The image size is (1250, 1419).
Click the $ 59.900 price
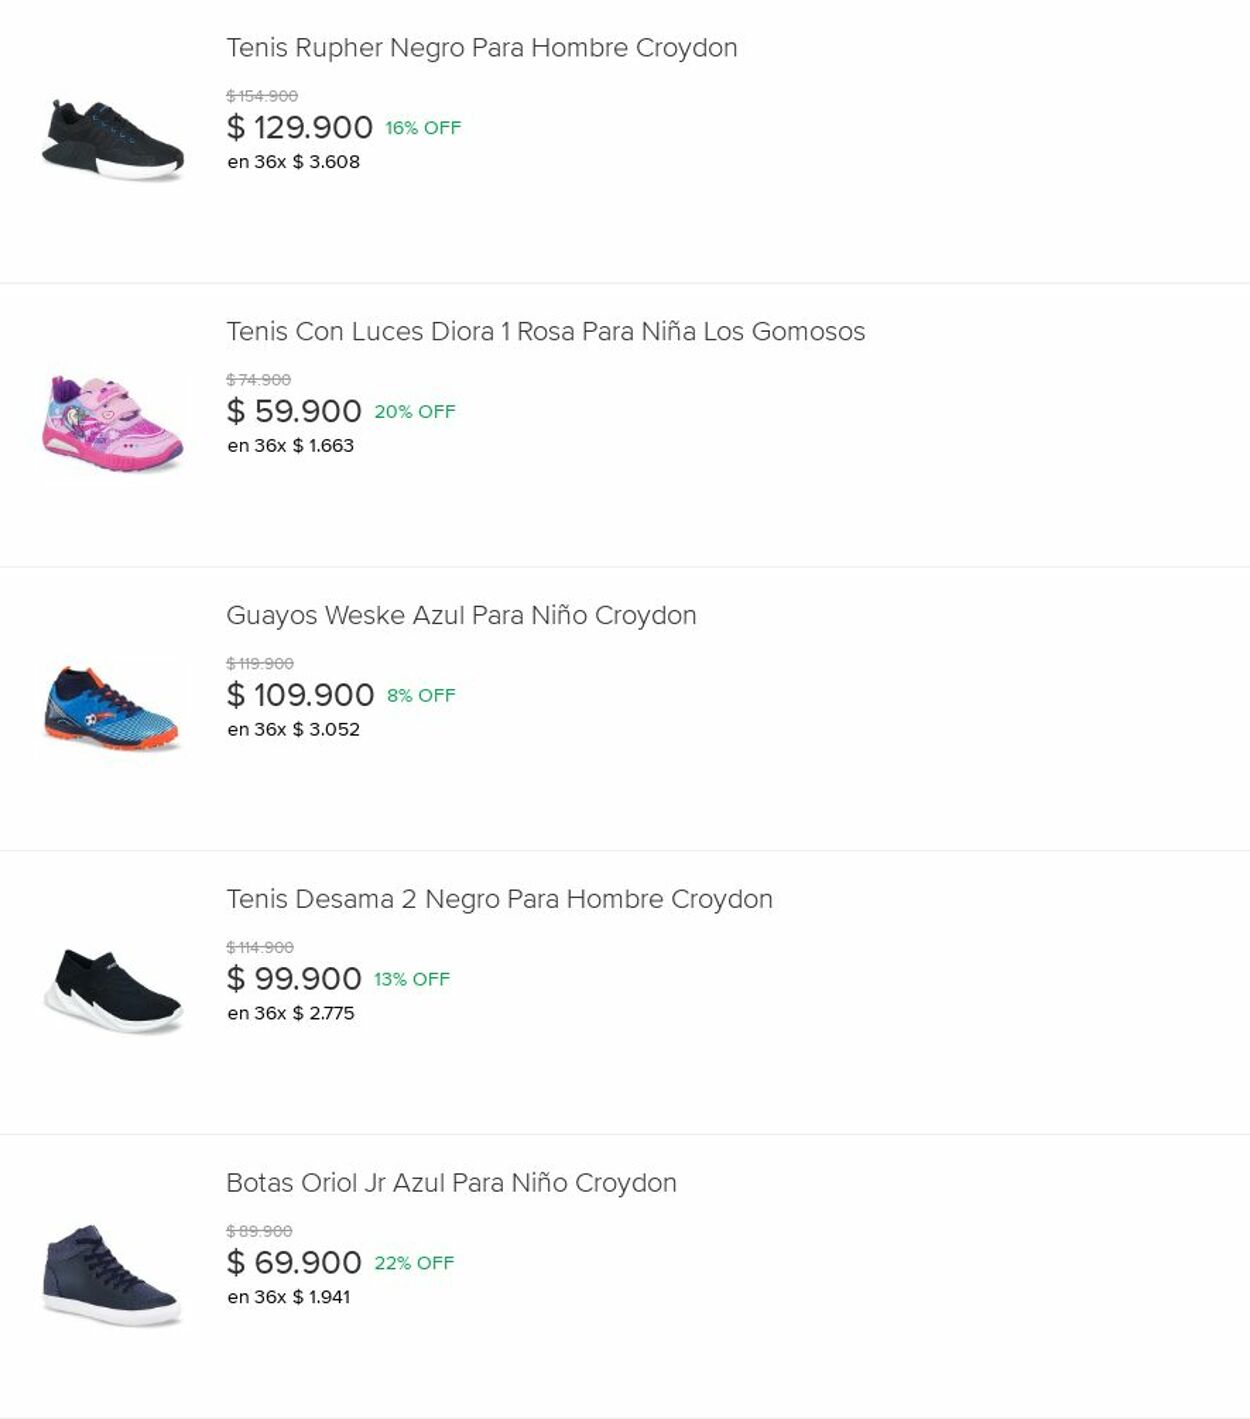(x=294, y=411)
